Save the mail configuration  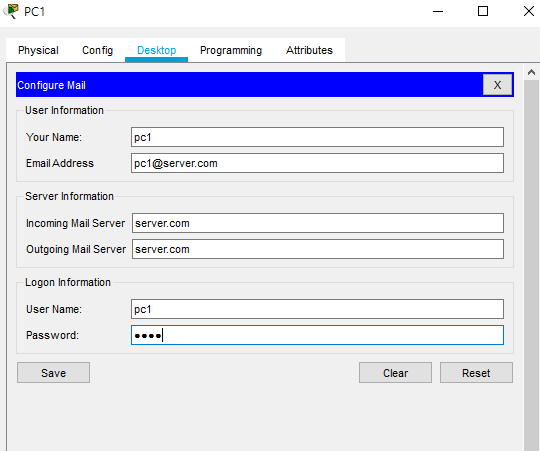tap(53, 373)
